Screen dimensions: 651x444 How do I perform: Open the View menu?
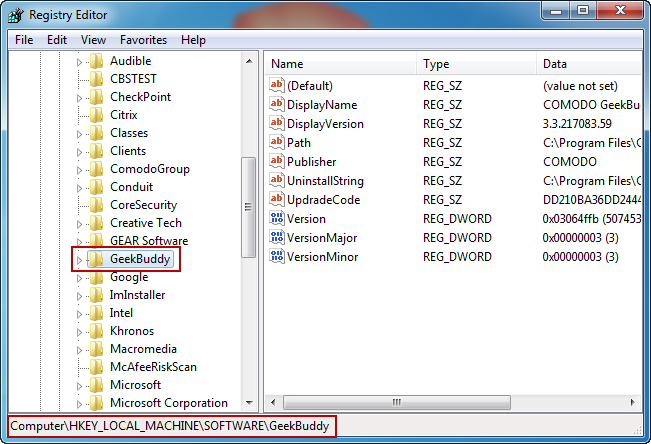coord(93,40)
